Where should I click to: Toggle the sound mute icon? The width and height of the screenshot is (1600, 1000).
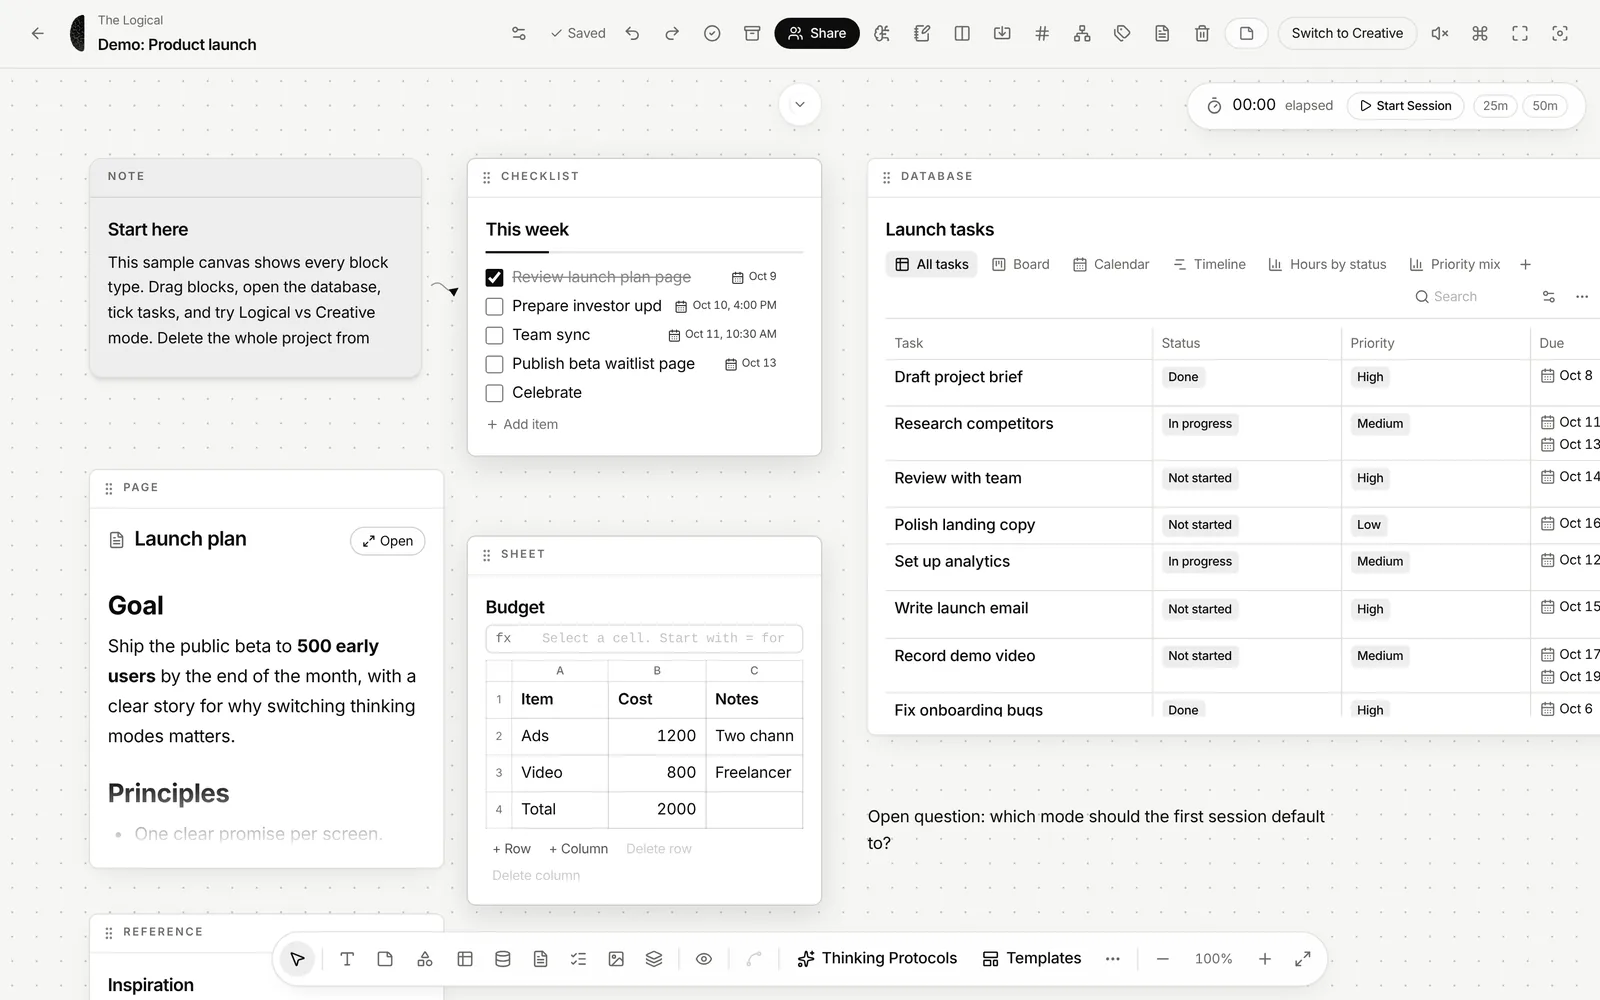(1440, 33)
